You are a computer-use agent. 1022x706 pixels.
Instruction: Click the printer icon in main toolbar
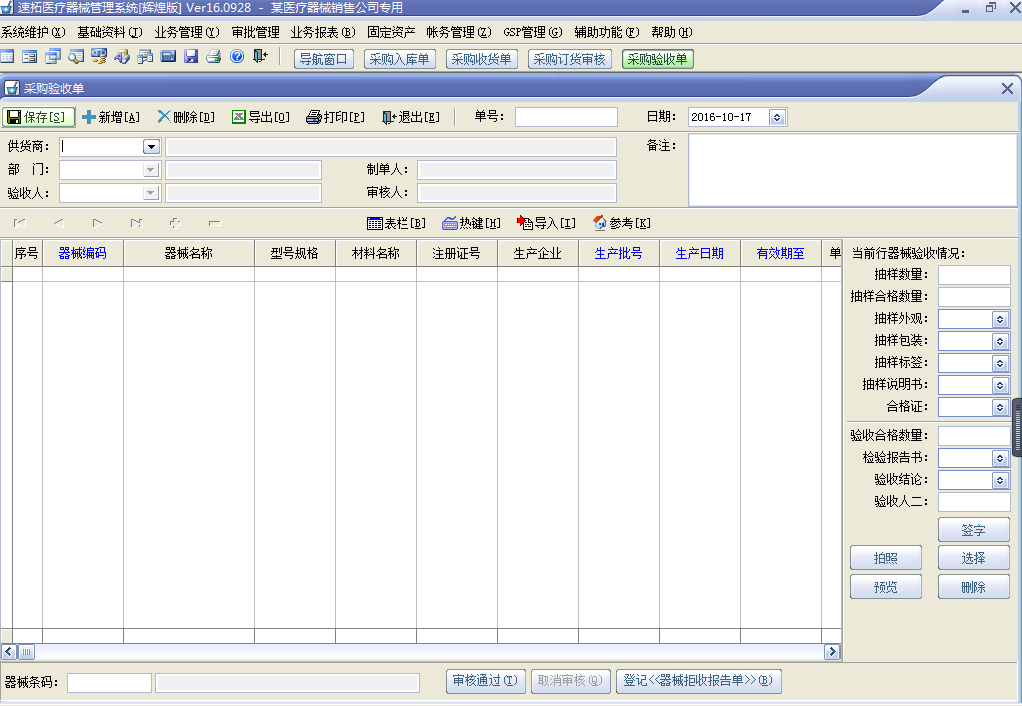(x=214, y=57)
